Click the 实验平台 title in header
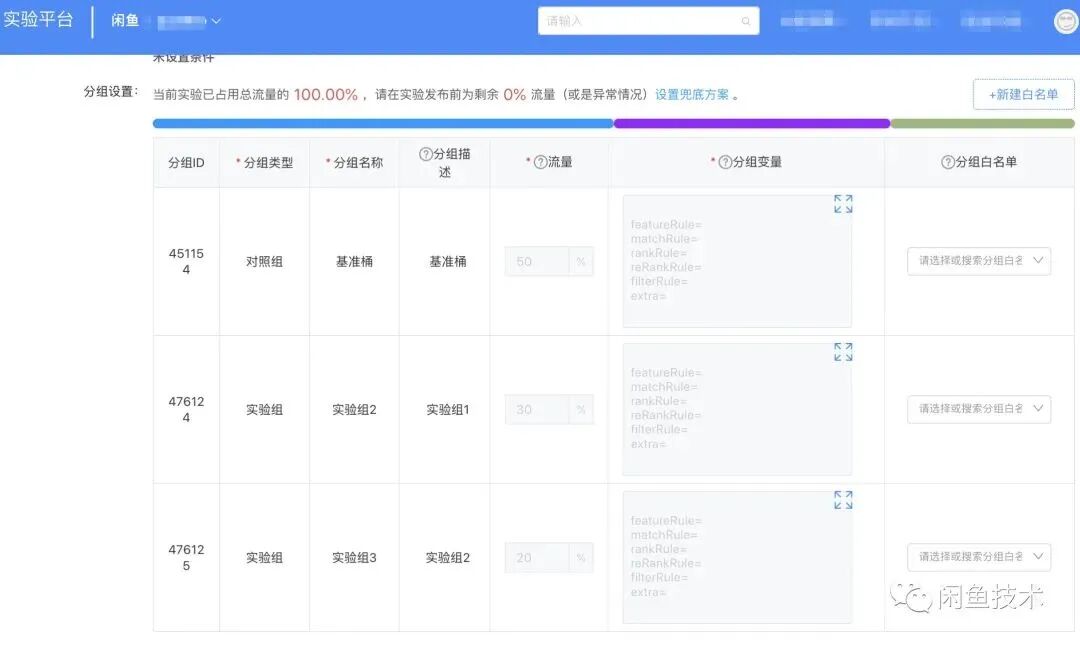 [38, 19]
